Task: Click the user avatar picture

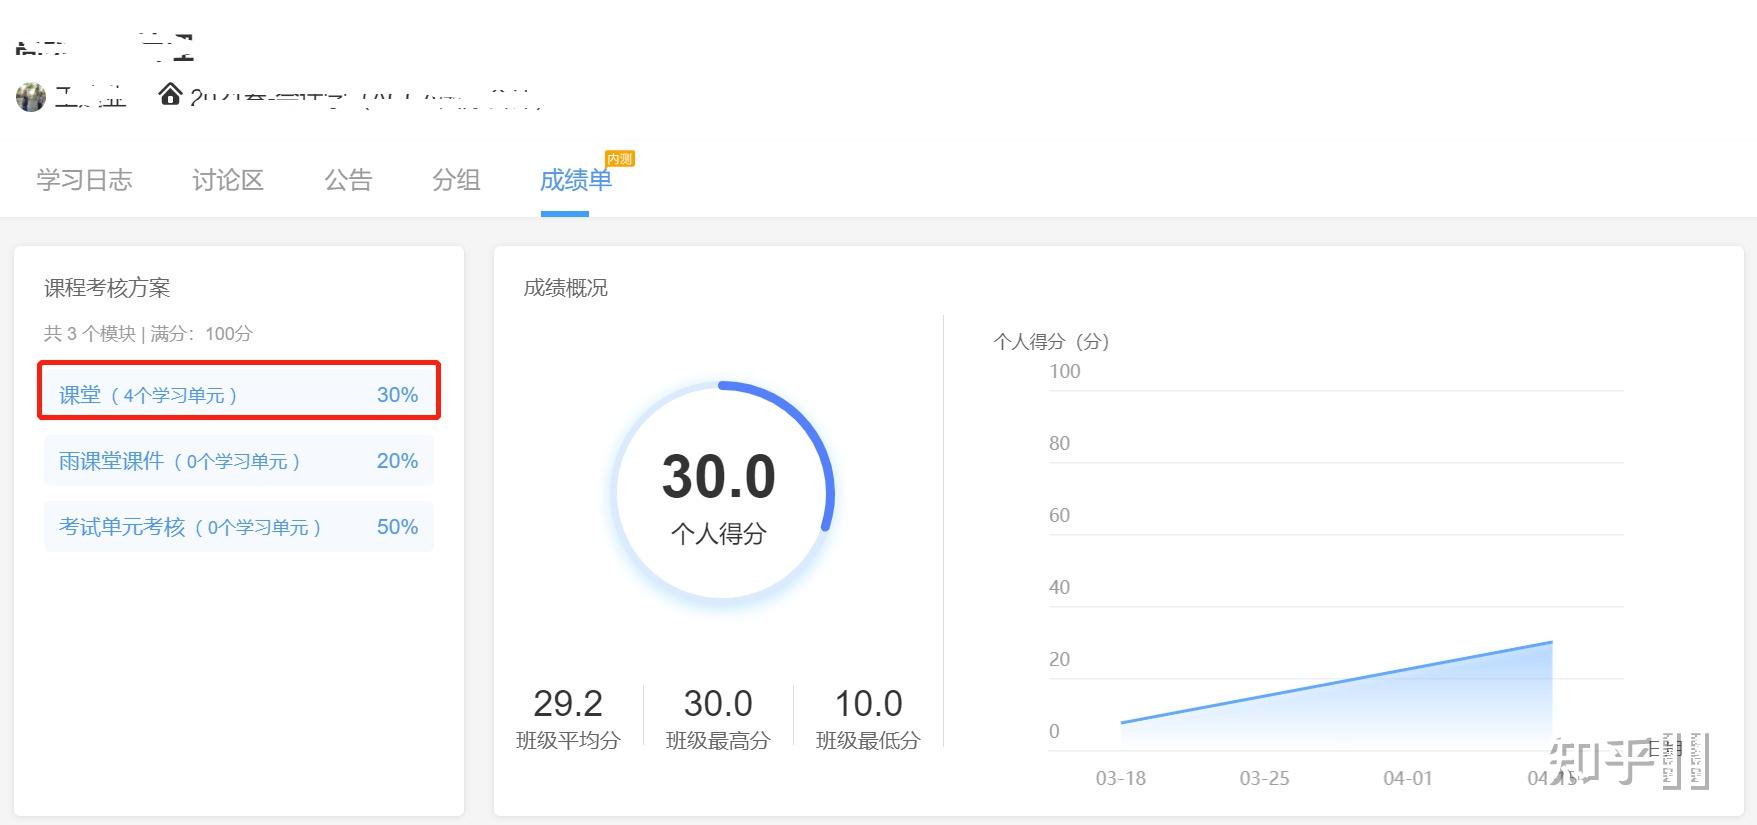Action: [31, 97]
